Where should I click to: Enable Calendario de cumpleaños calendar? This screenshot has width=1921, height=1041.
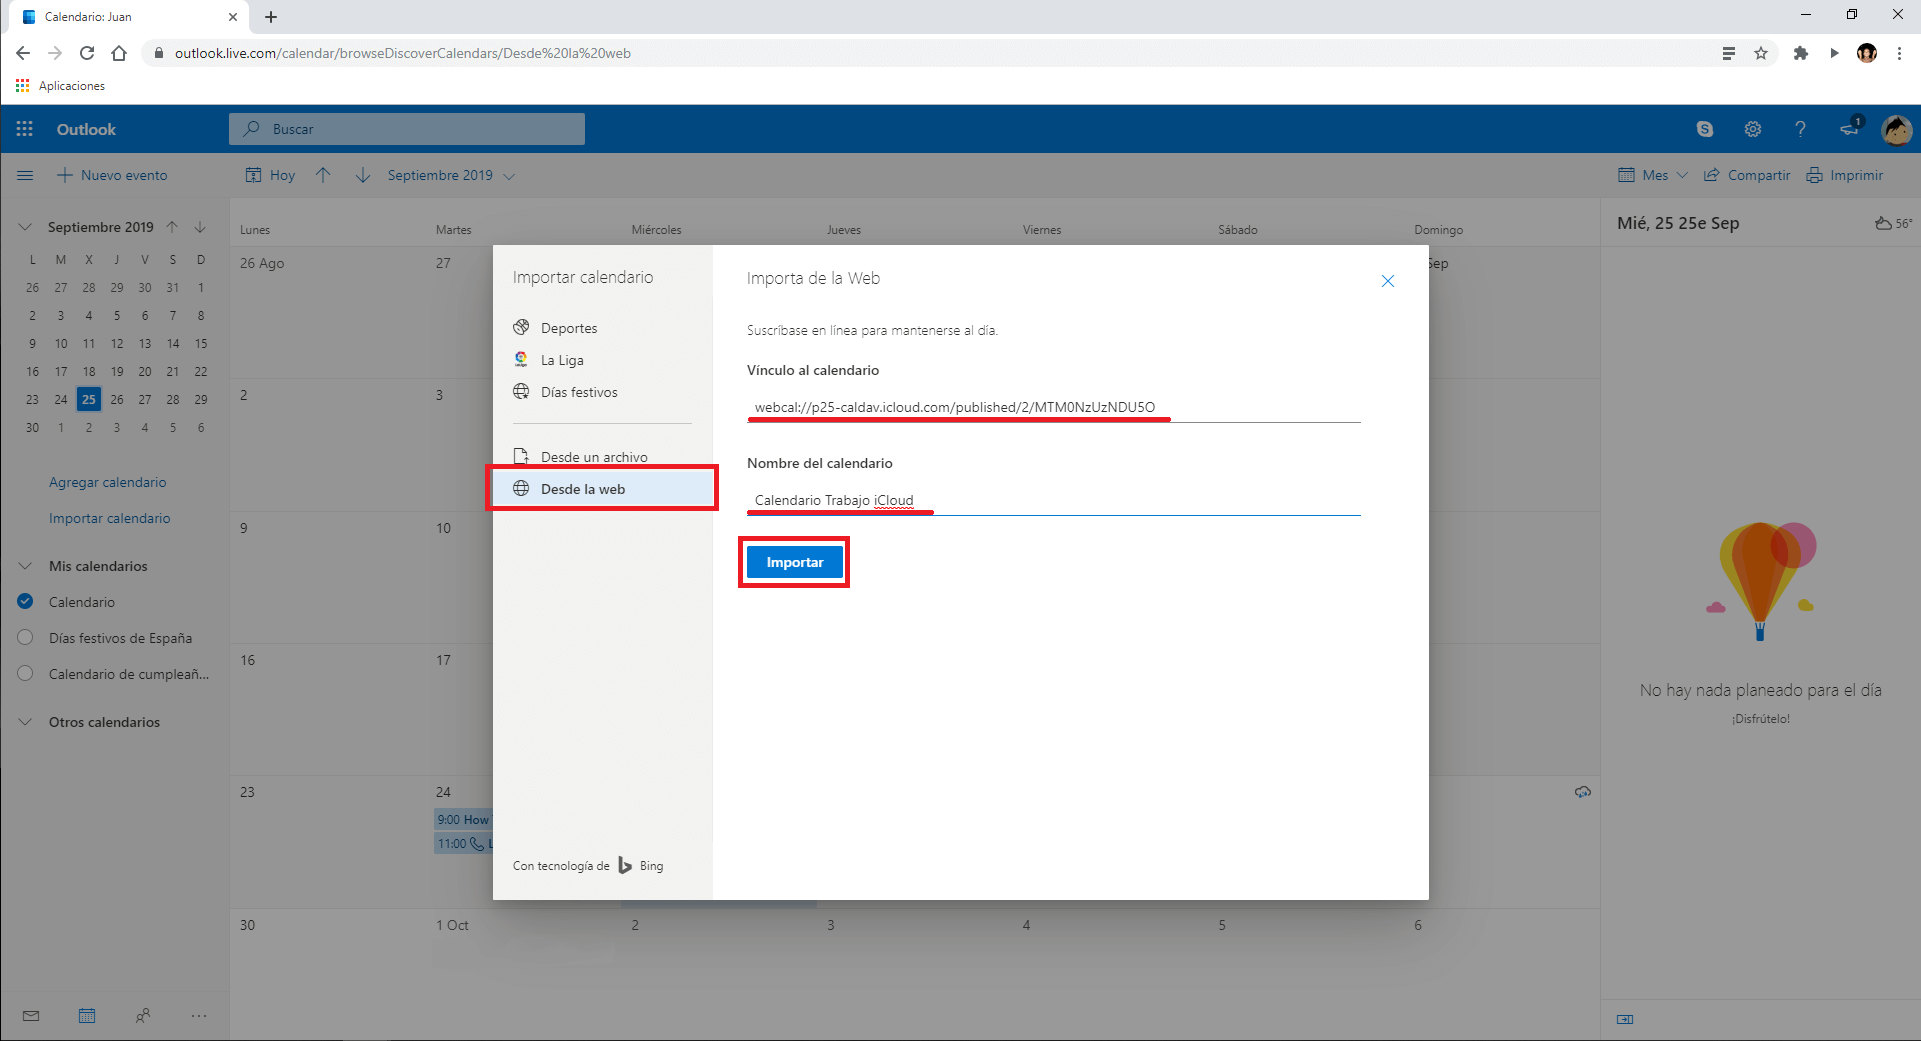(x=26, y=674)
